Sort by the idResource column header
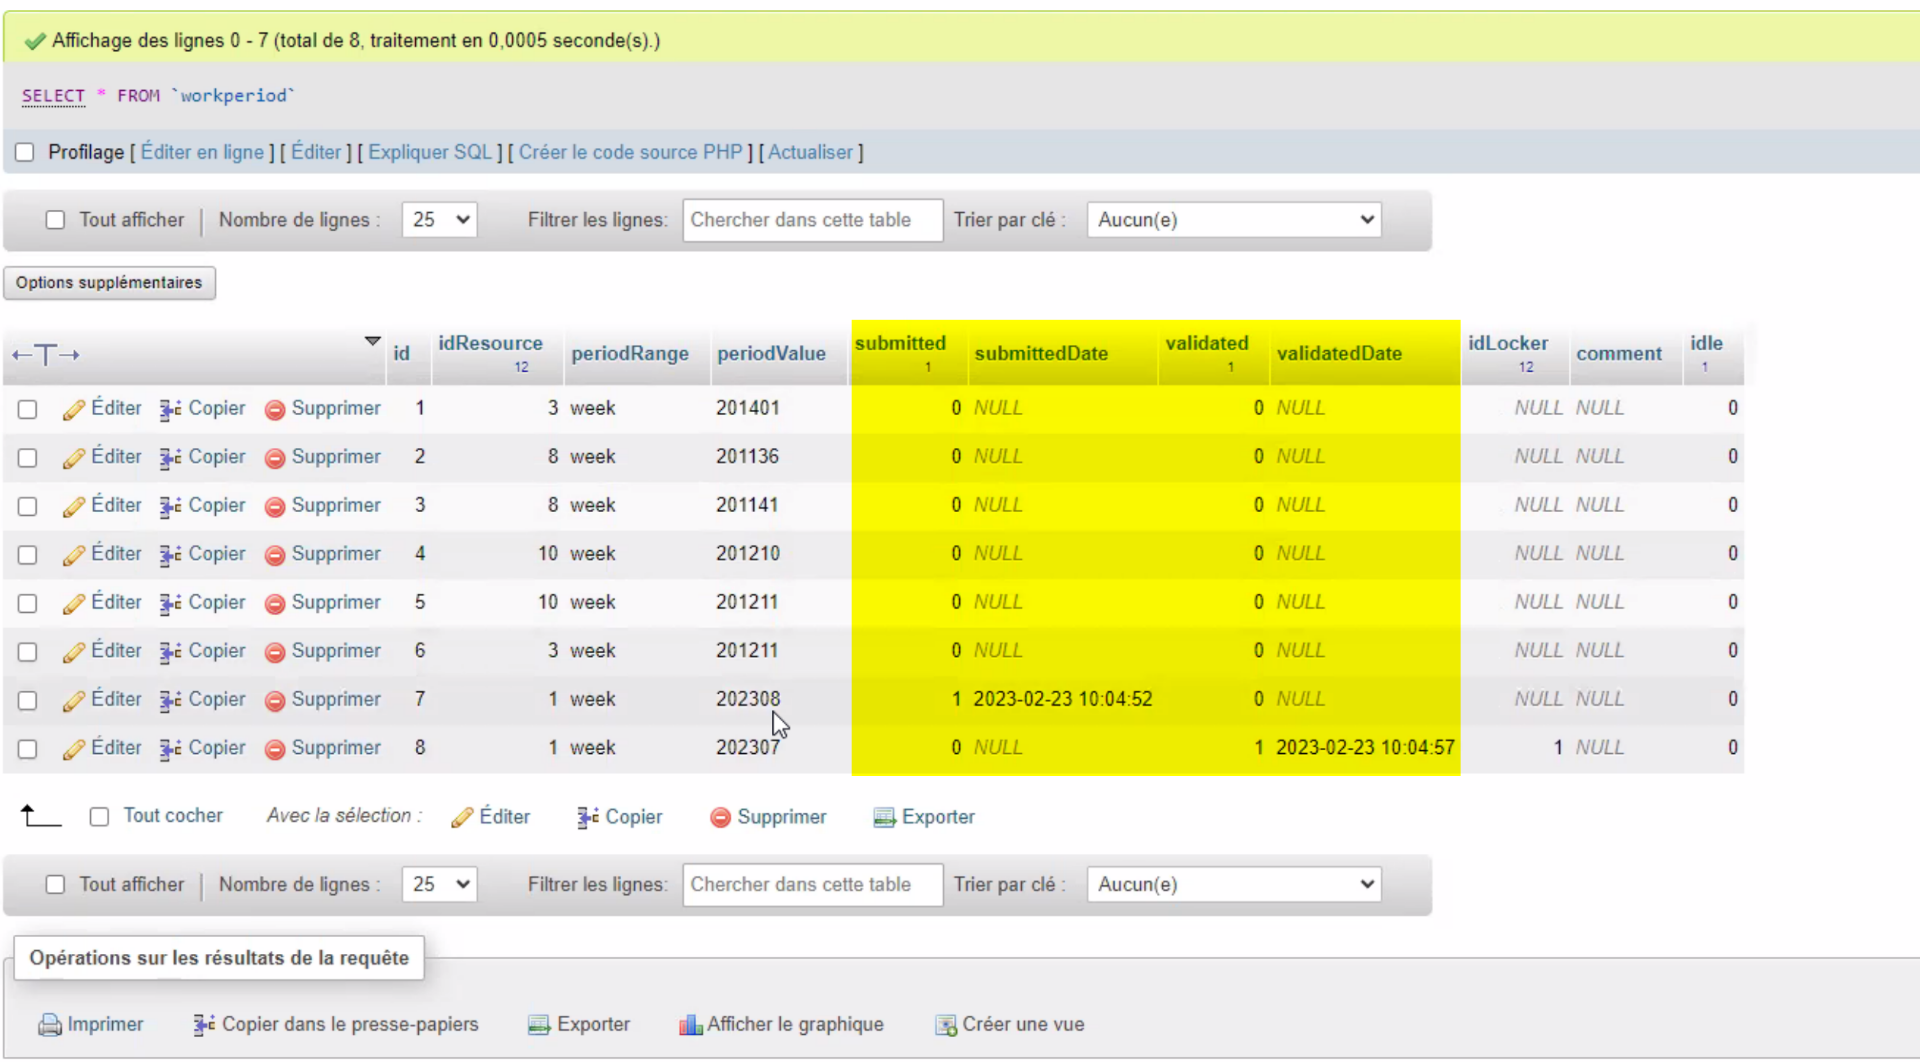 click(490, 344)
